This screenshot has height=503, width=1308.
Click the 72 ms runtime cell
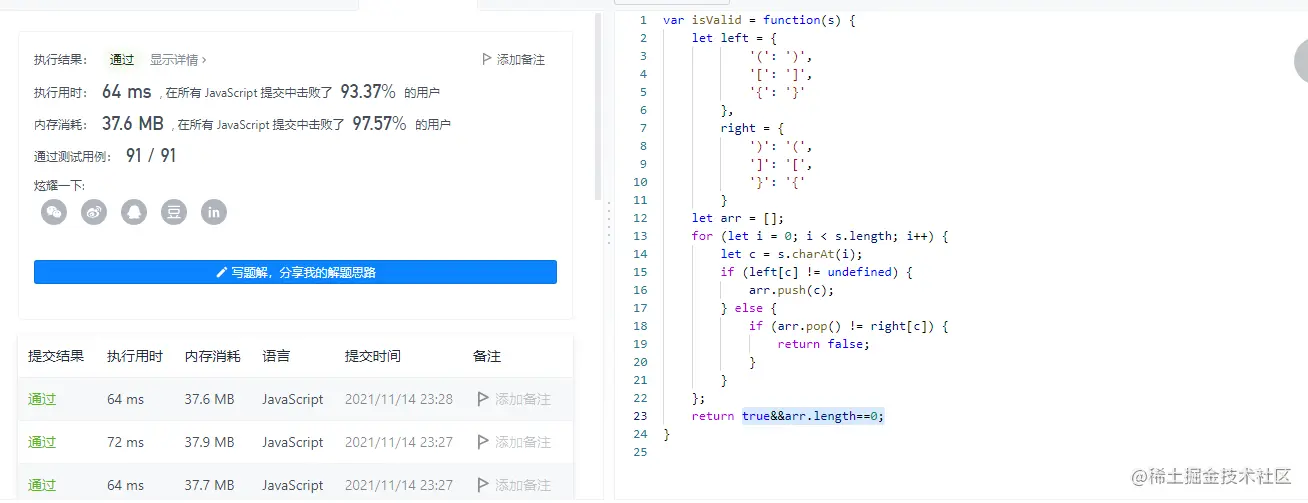tap(126, 442)
